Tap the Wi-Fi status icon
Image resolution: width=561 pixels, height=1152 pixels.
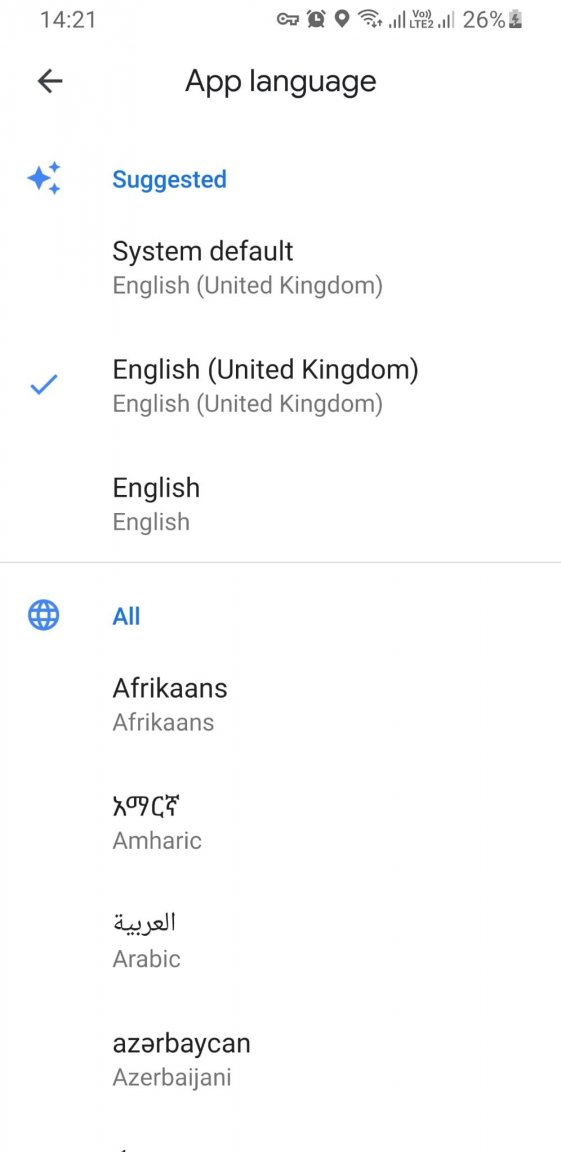click(x=369, y=20)
